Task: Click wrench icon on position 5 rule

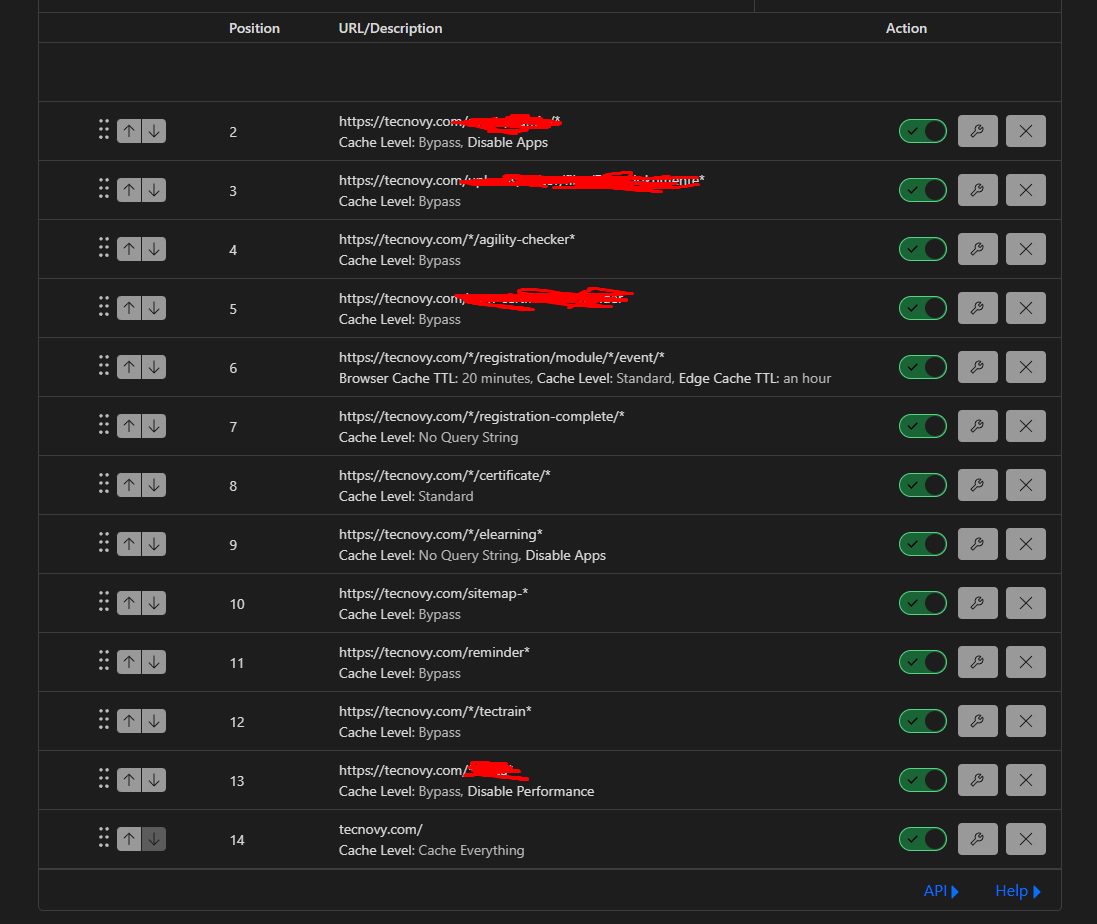Action: [x=977, y=308]
